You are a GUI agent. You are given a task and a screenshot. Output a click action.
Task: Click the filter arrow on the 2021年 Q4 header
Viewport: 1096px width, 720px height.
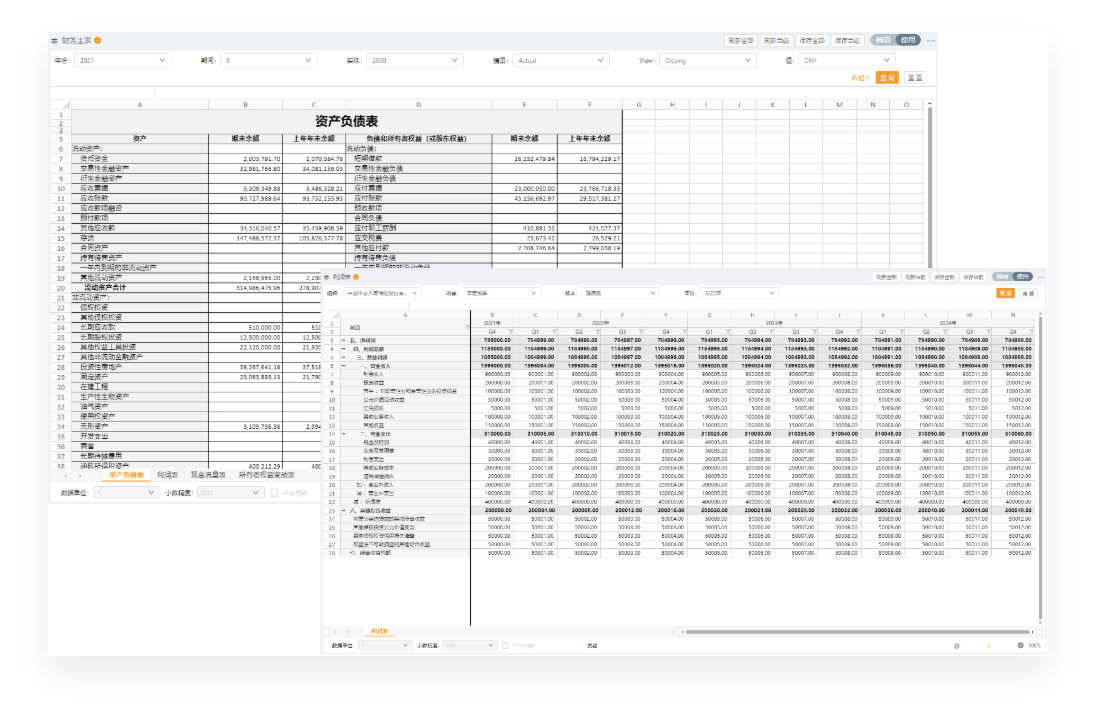(x=511, y=332)
